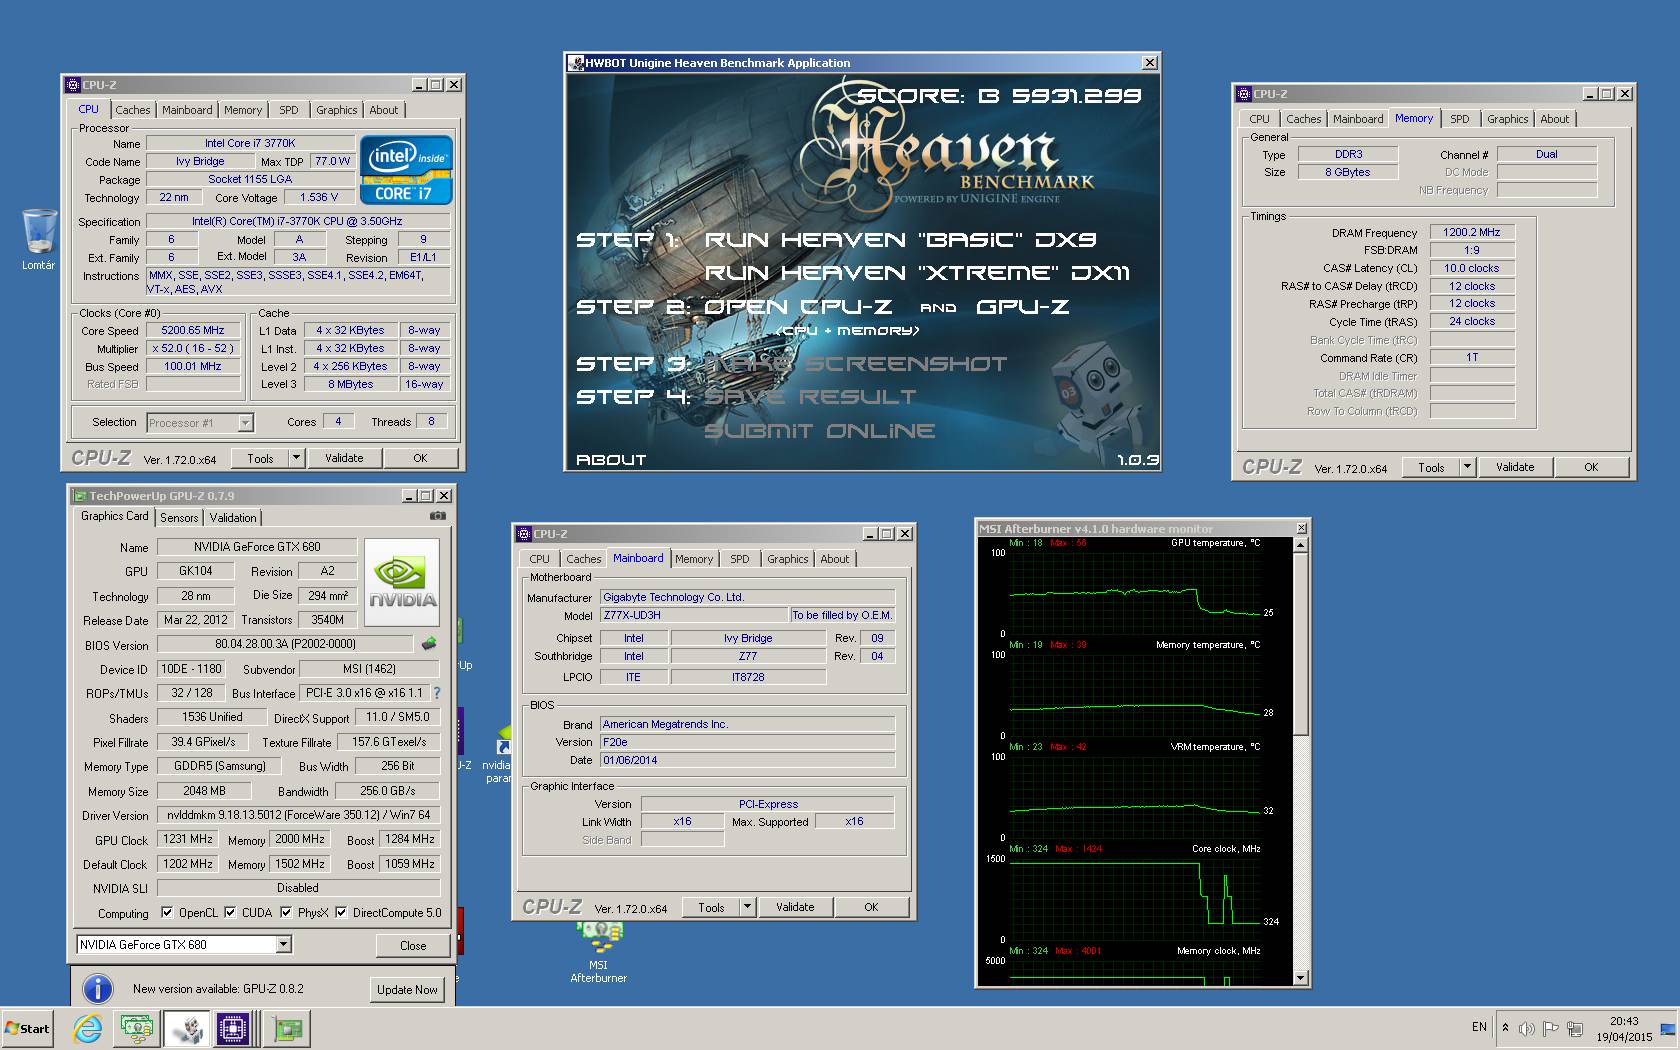Open the money-icon app in the taskbar
The image size is (1680, 1050).
click(x=136, y=1028)
